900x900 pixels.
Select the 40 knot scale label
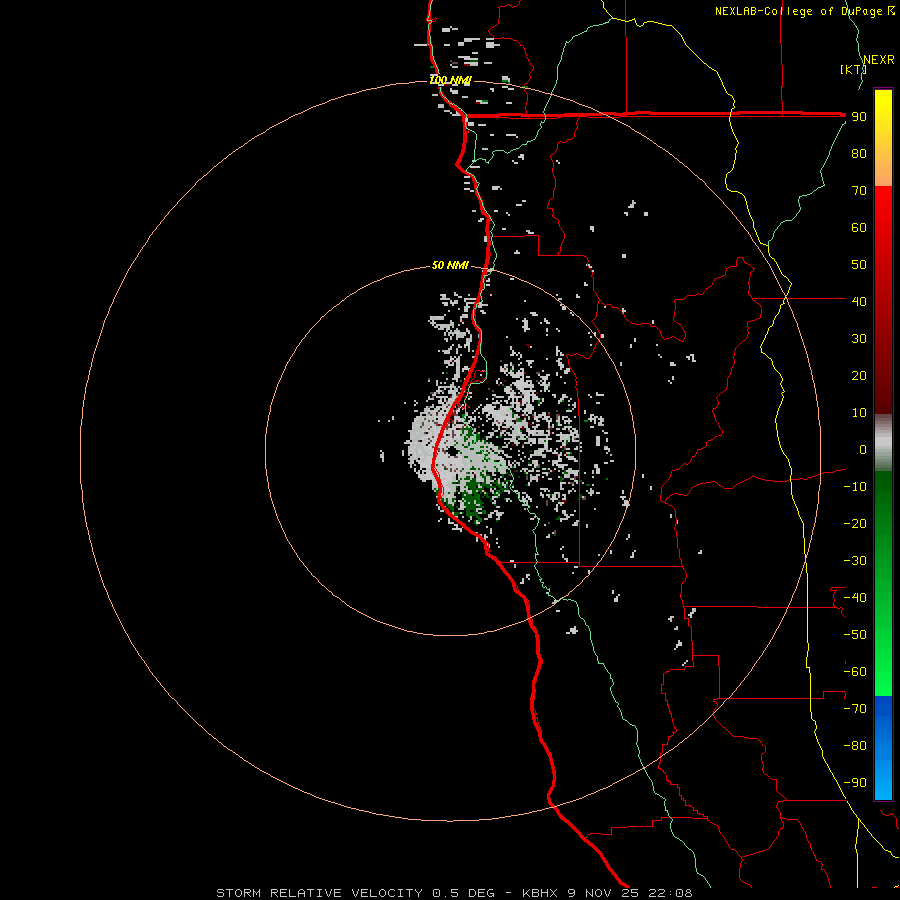(x=859, y=301)
